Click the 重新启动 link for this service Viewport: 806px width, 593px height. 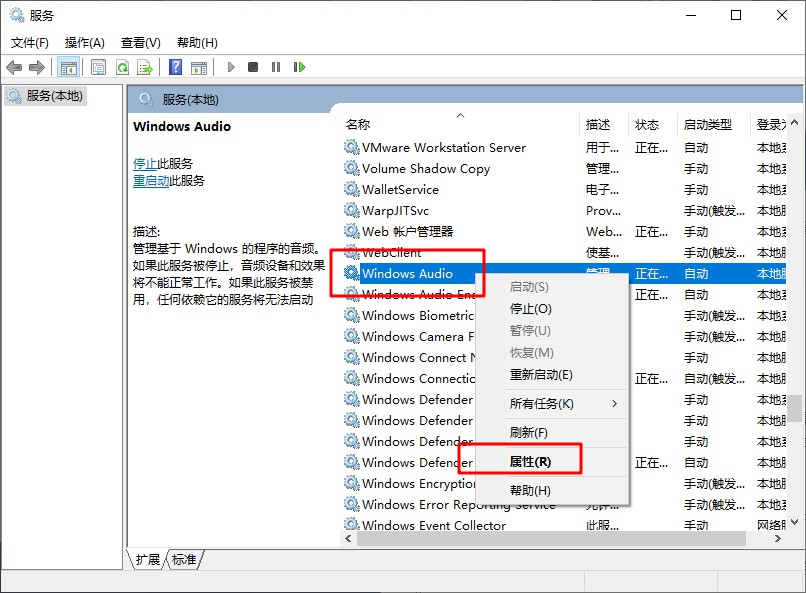point(151,181)
